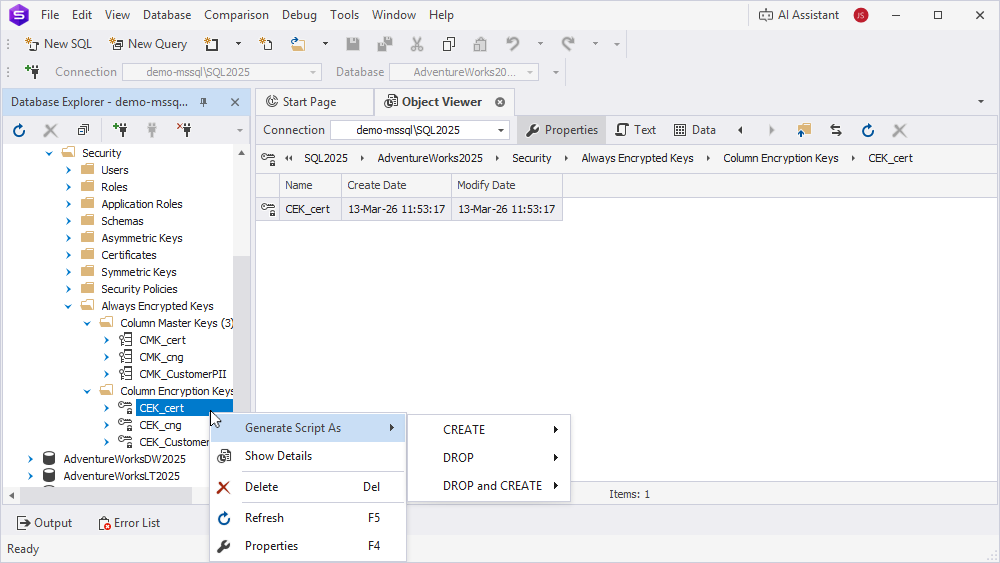Screen dimensions: 1000x563
Task: Click the Open file folder icon
Action: [x=298, y=44]
